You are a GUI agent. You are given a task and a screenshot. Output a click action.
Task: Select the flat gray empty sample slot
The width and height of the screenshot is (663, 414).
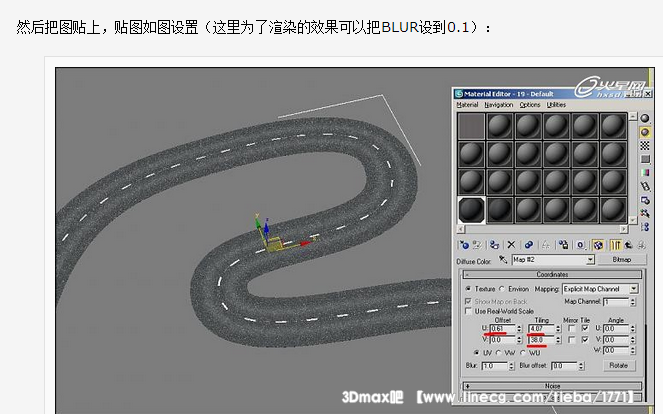[471, 126]
